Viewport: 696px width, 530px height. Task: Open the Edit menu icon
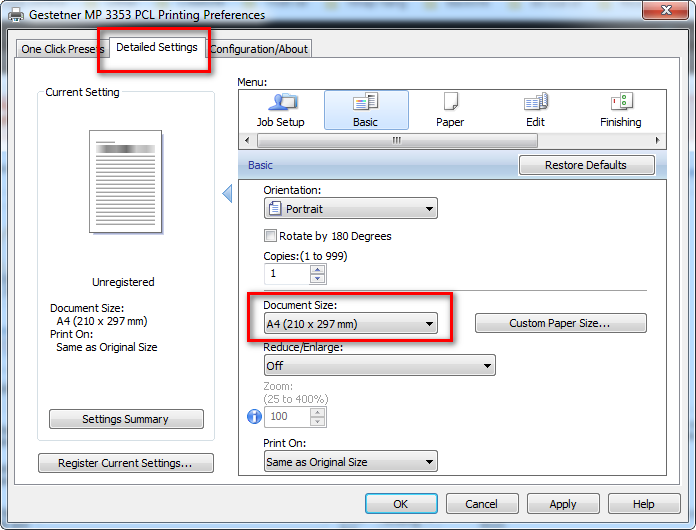[x=535, y=111]
